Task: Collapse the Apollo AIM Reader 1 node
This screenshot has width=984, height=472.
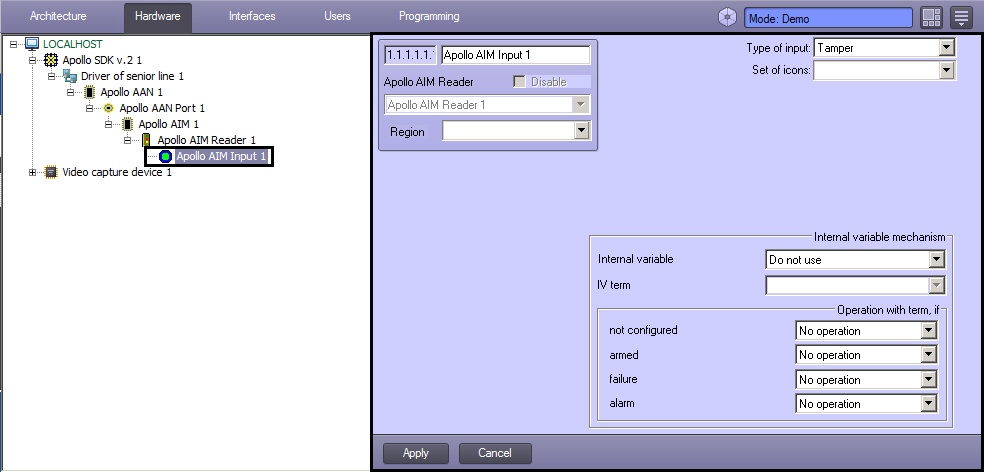Action: [128, 141]
